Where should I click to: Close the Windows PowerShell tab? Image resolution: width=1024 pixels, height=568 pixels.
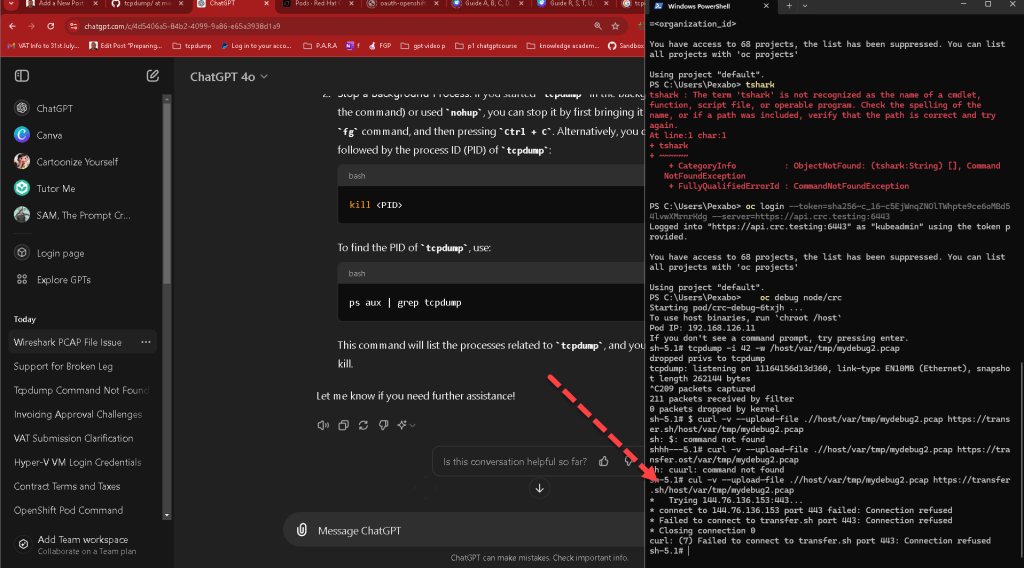click(766, 6)
